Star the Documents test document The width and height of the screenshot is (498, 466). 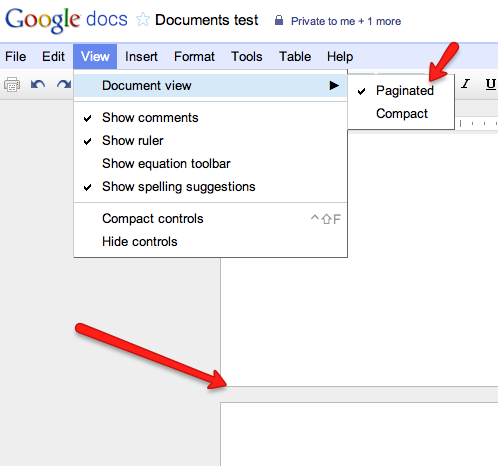[143, 20]
